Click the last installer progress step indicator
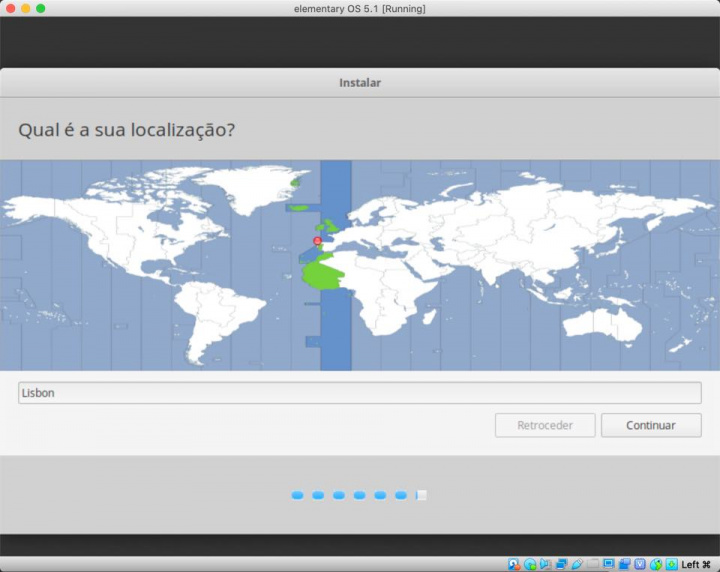Viewport: 720px width, 572px height. pos(422,495)
